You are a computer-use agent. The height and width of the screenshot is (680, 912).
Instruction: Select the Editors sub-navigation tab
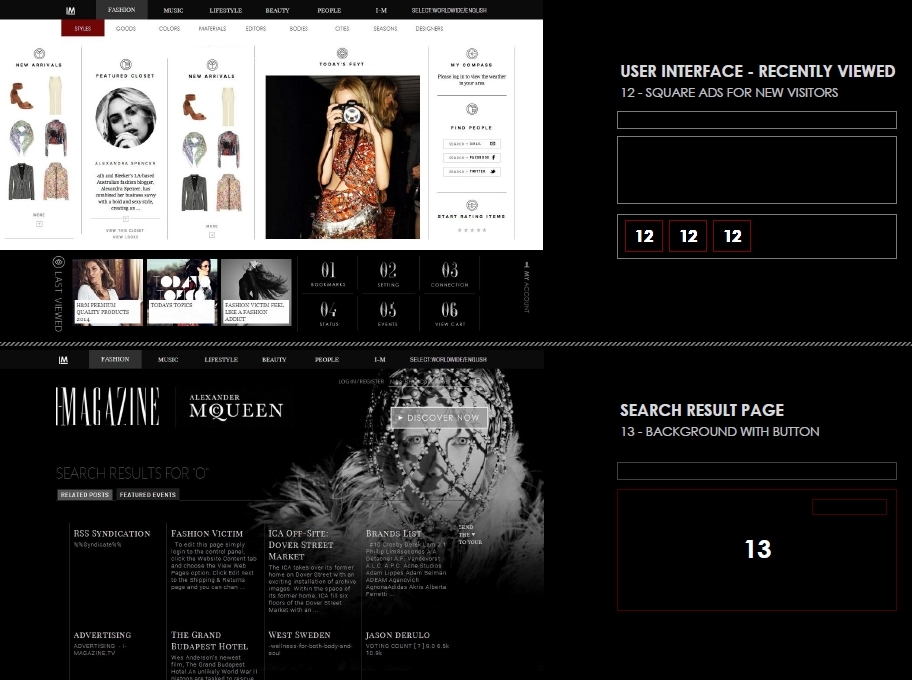[256, 29]
